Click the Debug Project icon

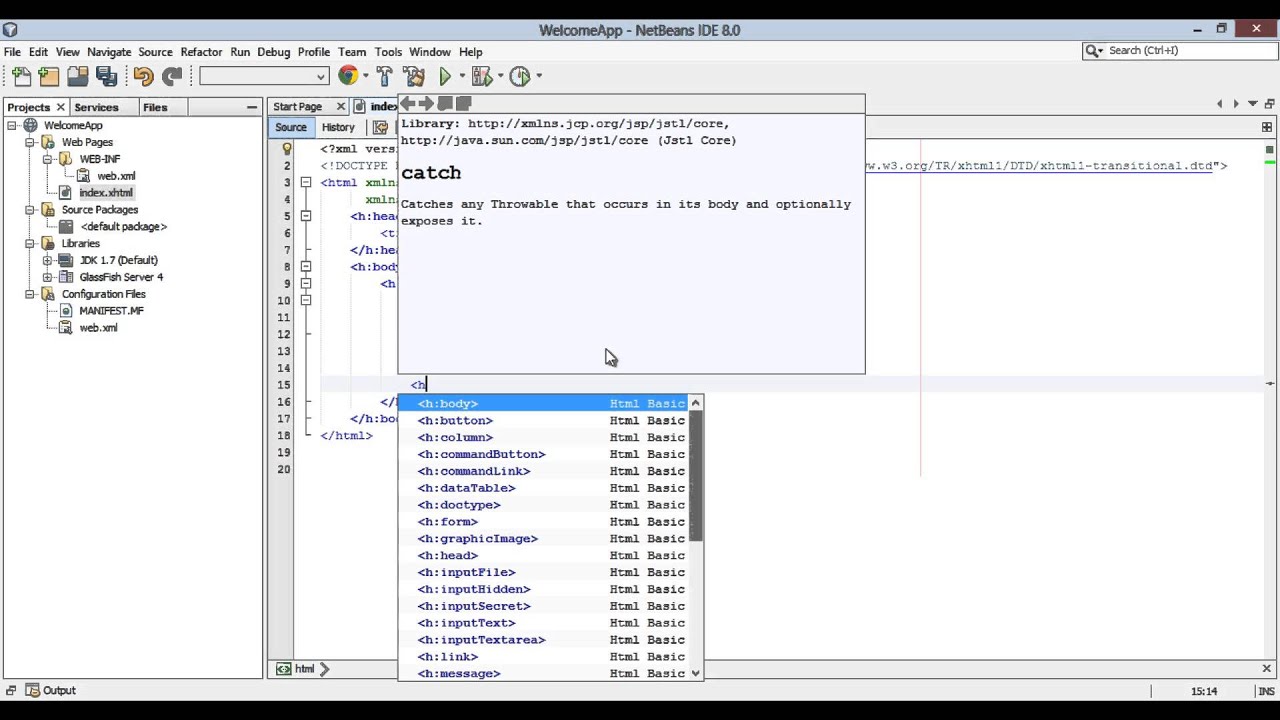482,76
